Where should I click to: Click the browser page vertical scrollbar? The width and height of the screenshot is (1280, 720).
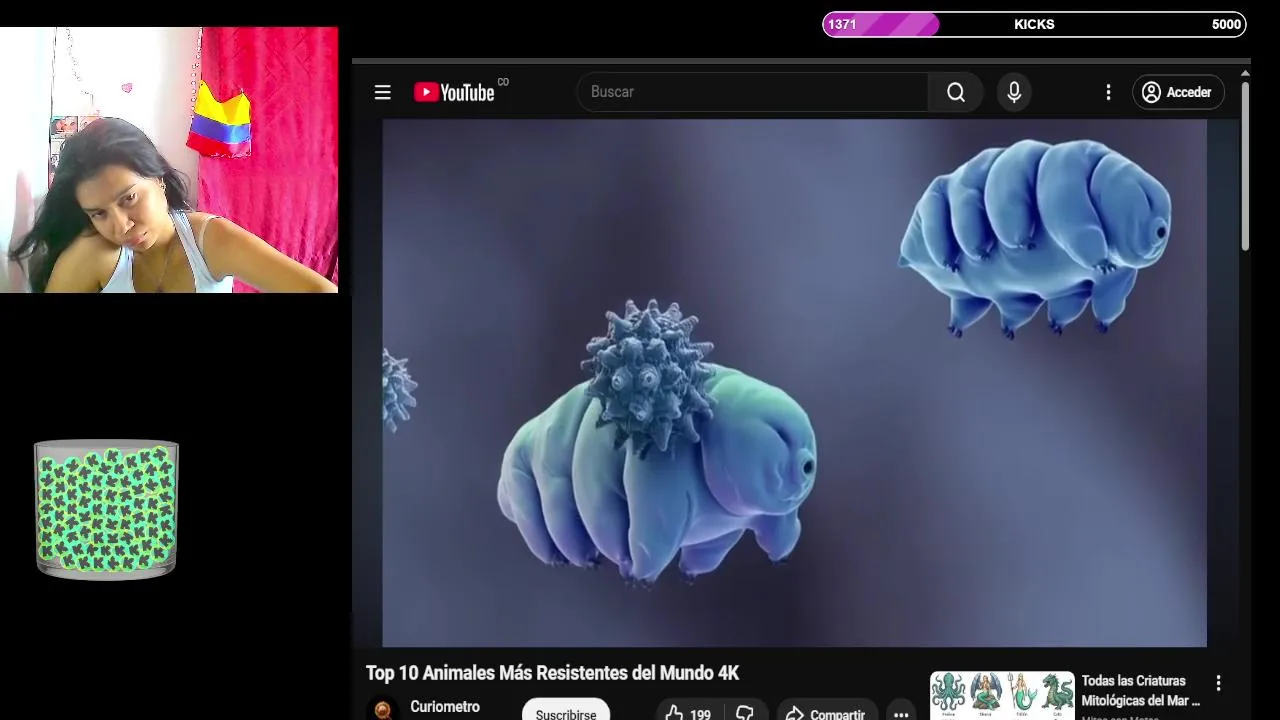click(1245, 165)
